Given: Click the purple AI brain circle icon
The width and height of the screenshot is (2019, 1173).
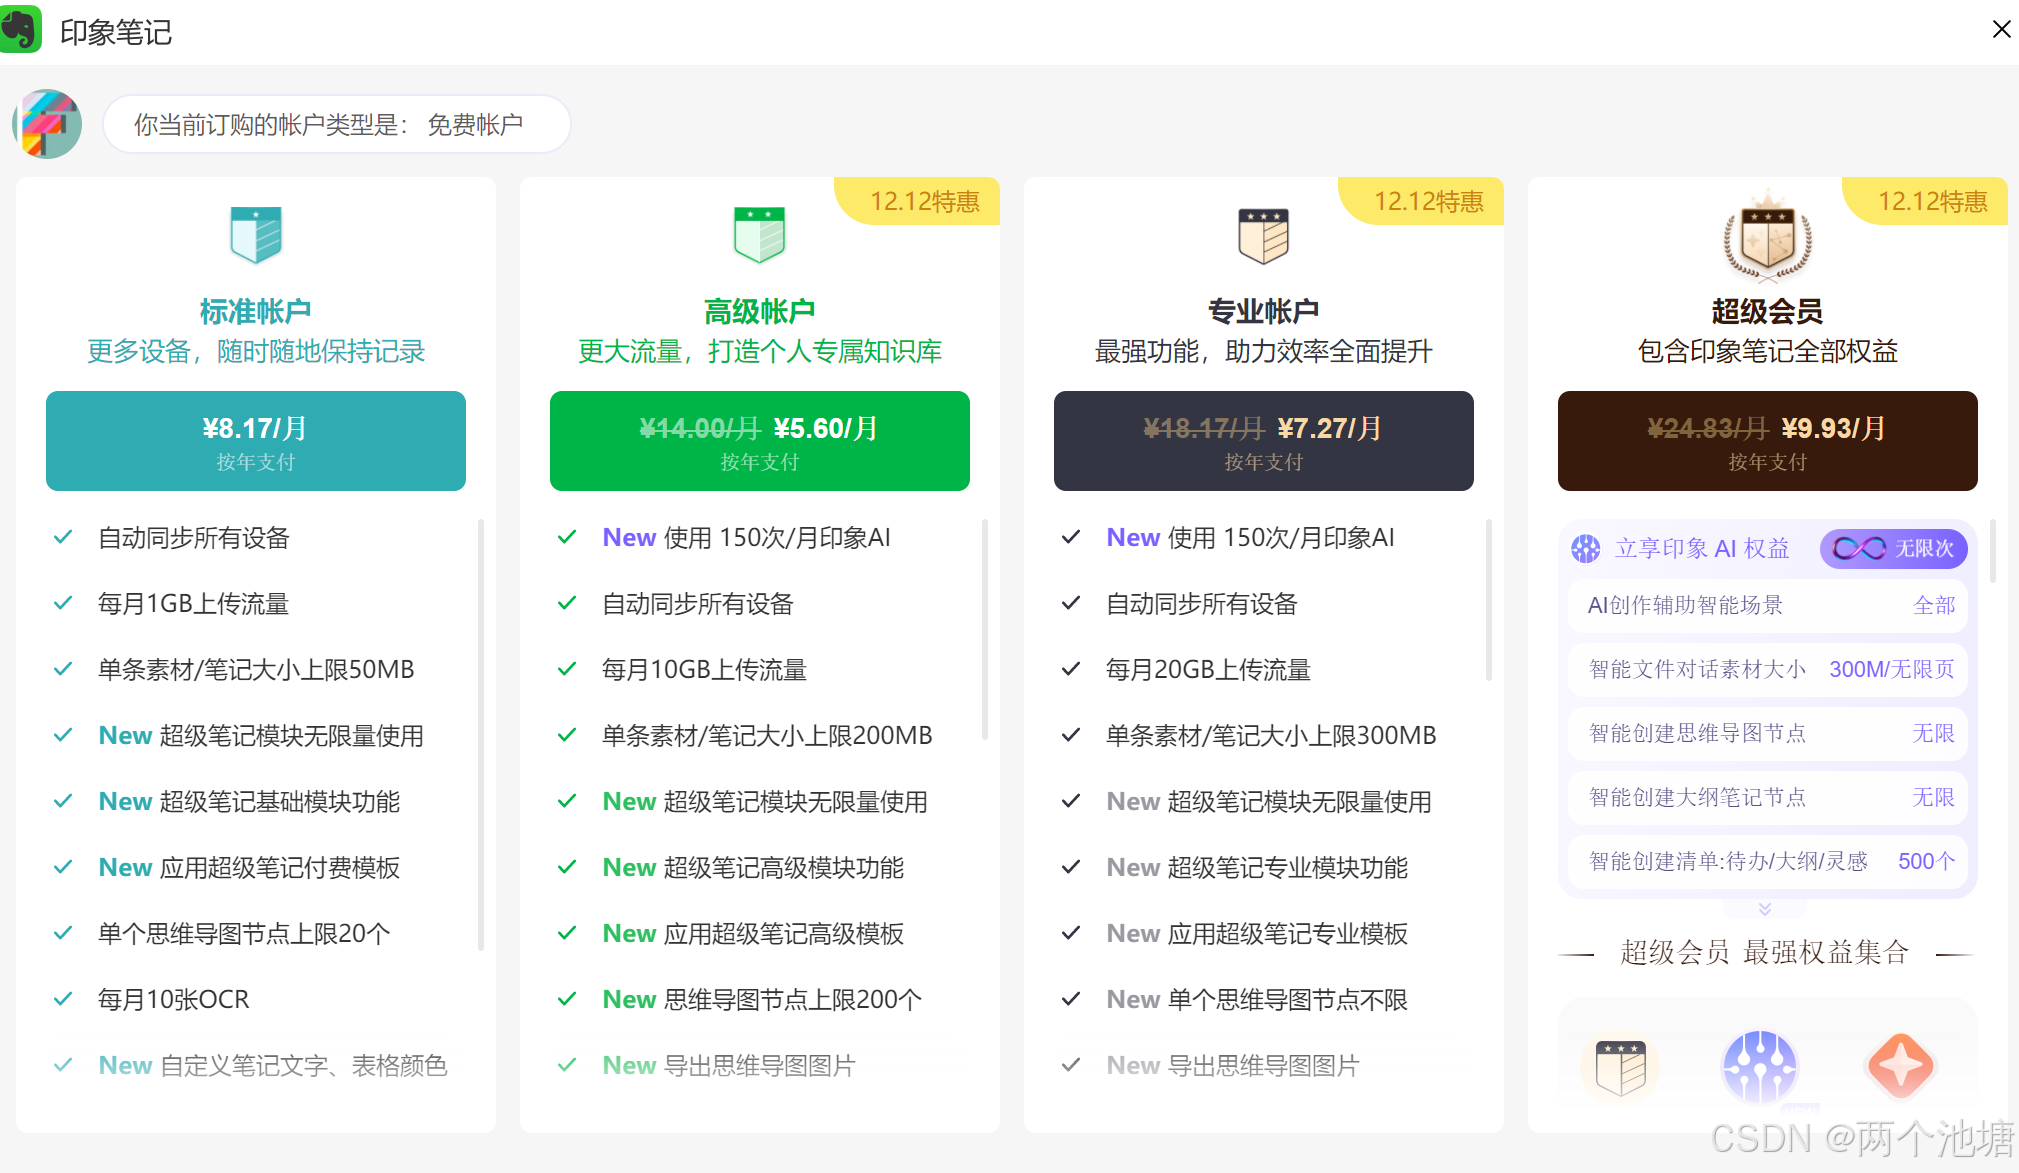Looking at the screenshot, I should pos(1759,1066).
